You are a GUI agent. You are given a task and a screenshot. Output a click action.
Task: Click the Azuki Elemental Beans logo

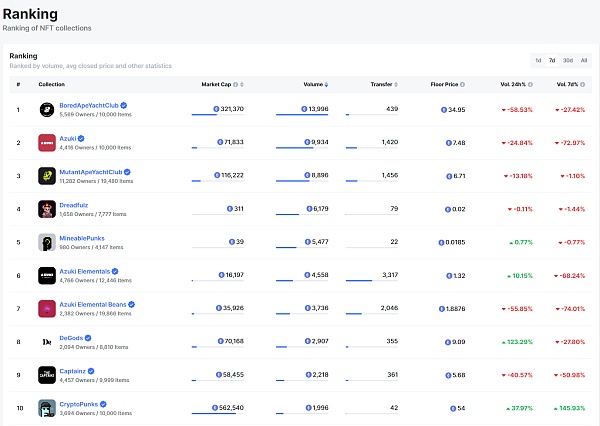click(47, 309)
